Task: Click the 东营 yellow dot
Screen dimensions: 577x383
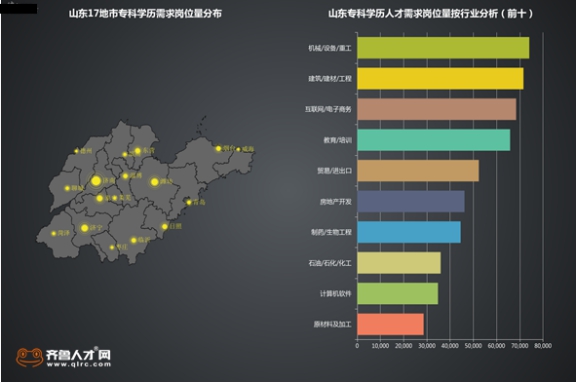Action: pyautogui.click(x=138, y=151)
